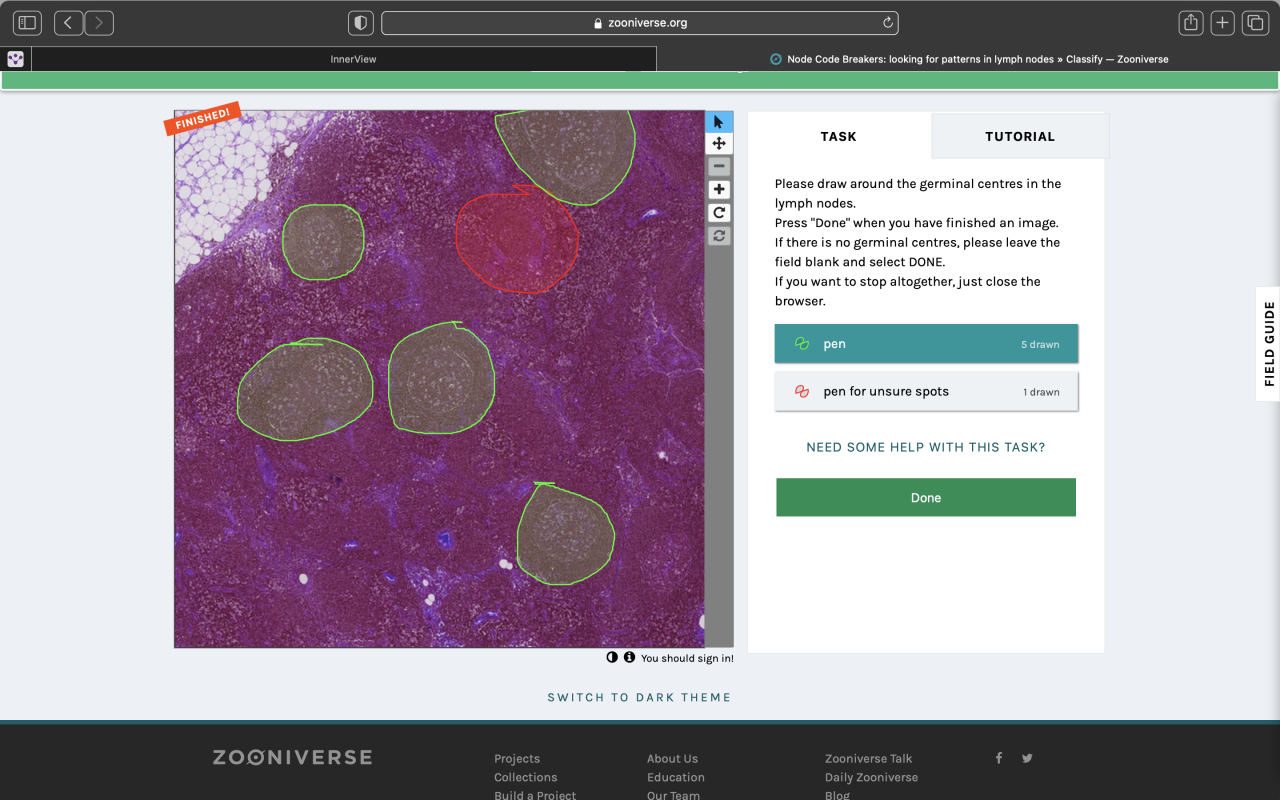Image resolution: width=1280 pixels, height=800 pixels.
Task: Reload the zooniverse.org page
Action: pyautogui.click(x=887, y=22)
